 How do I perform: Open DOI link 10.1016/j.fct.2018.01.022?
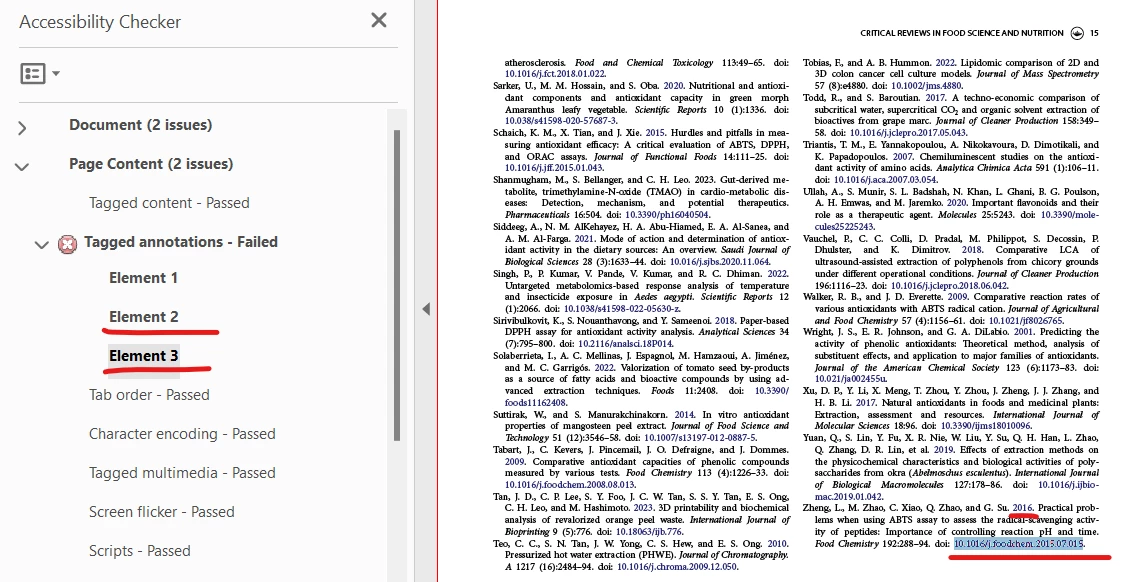coord(554,74)
